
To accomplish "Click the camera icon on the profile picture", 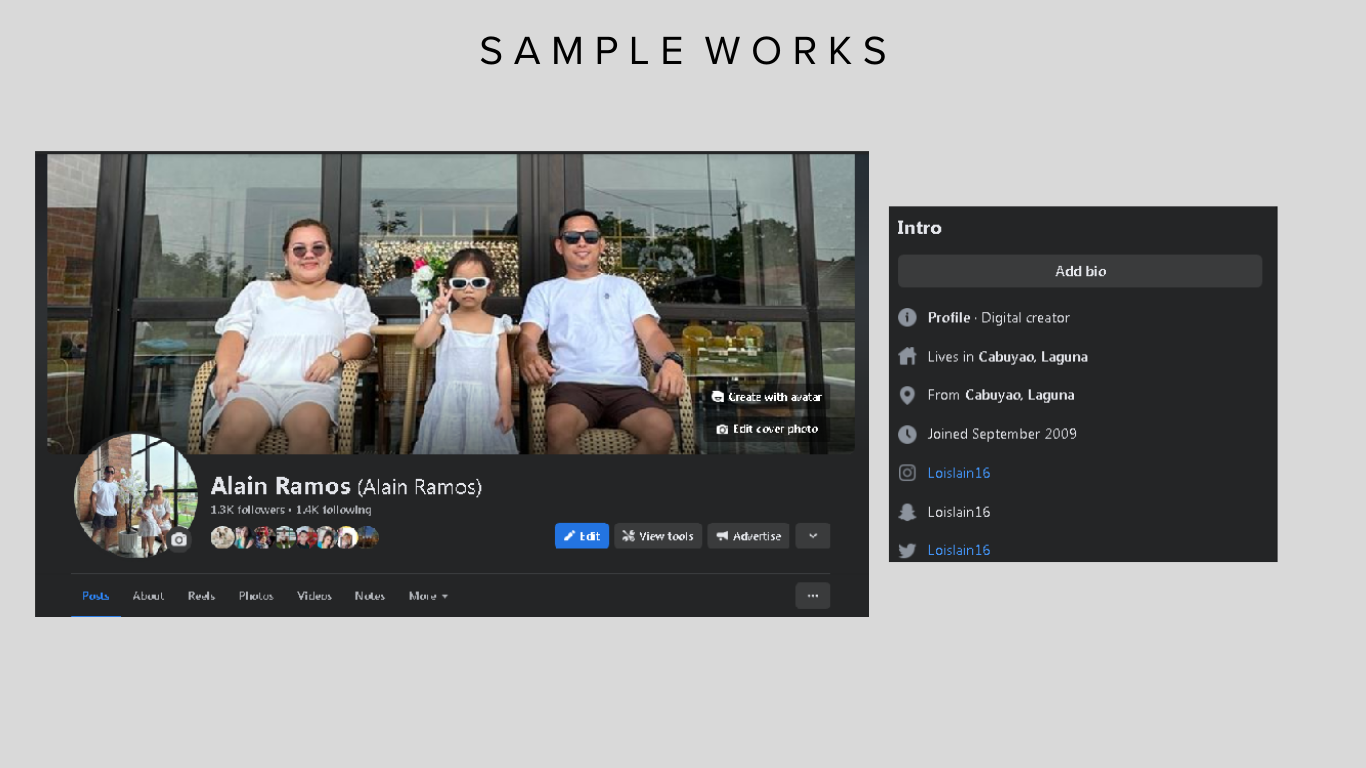I will (178, 540).
